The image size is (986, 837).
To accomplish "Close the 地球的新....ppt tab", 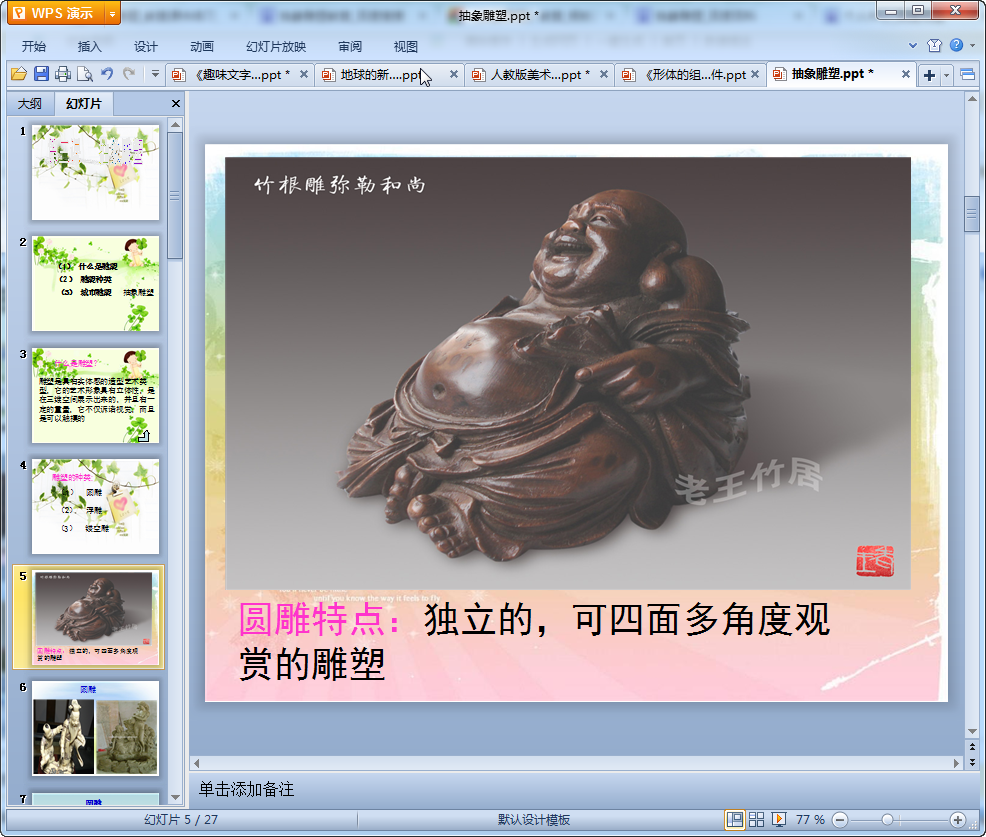I will [x=453, y=74].
